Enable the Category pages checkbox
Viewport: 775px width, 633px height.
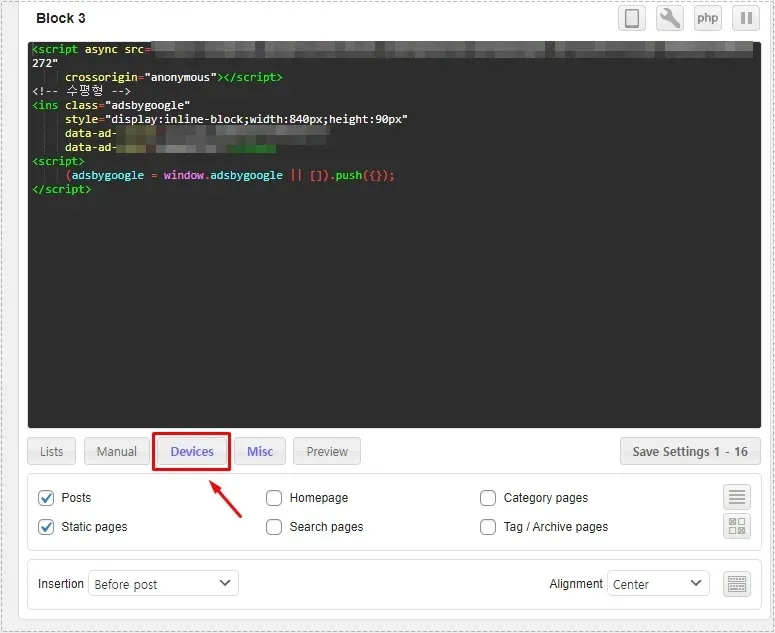pyautogui.click(x=488, y=498)
